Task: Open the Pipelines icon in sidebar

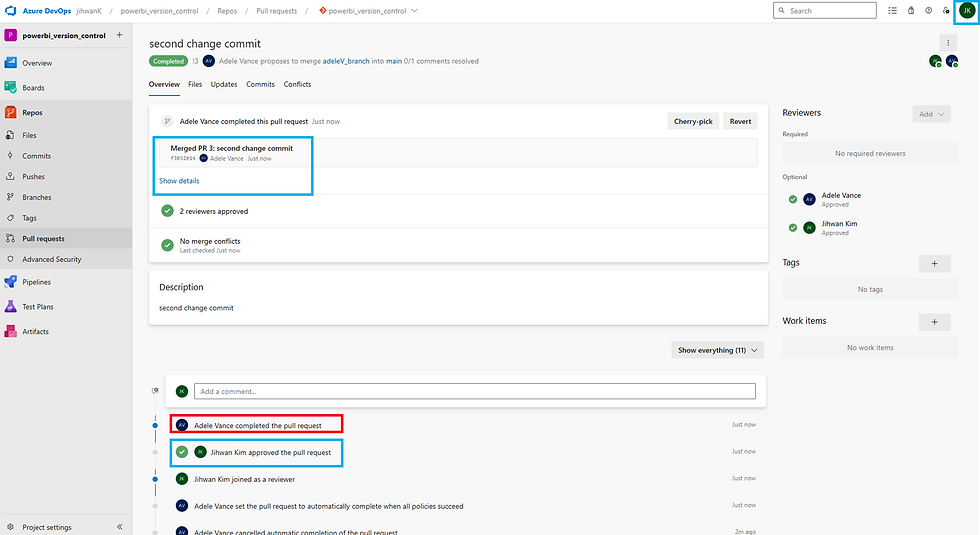Action: [11, 282]
